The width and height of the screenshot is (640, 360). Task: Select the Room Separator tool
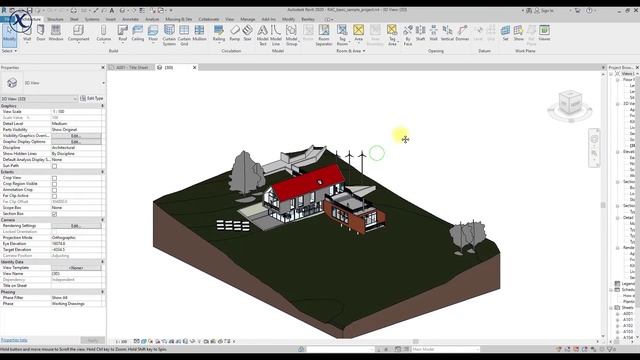[324, 35]
